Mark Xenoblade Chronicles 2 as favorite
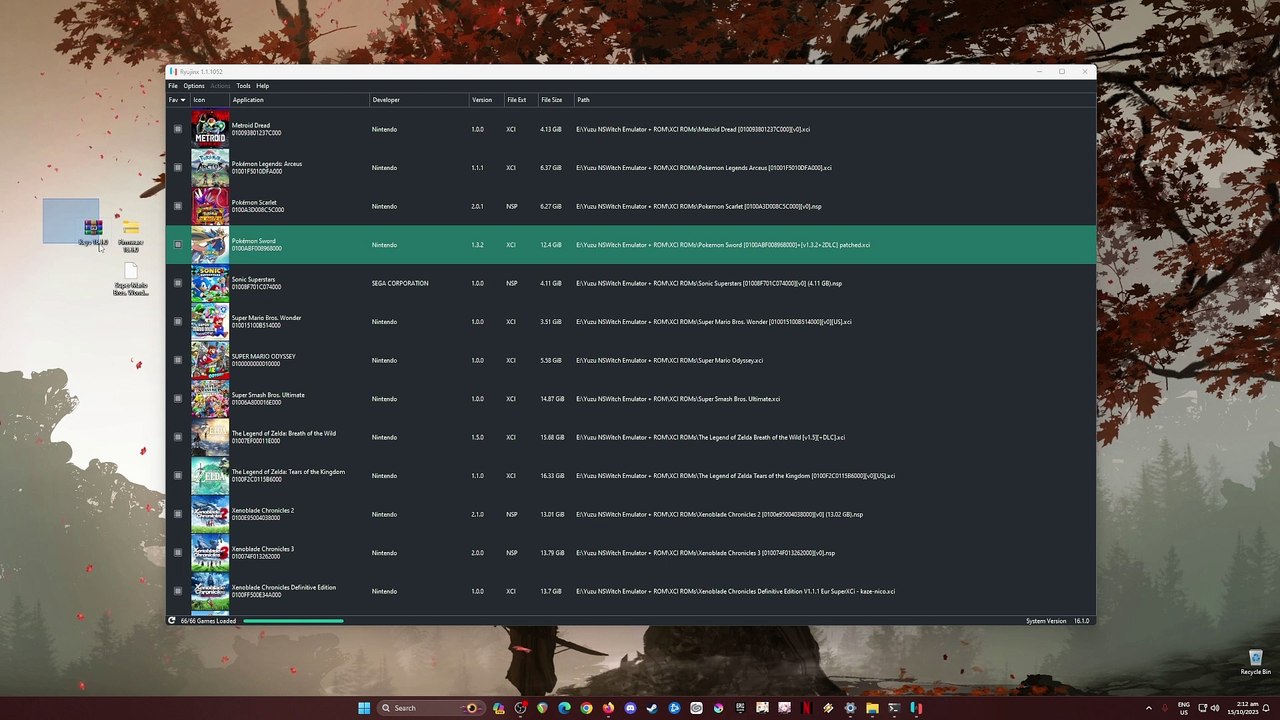1280x720 pixels. click(178, 514)
